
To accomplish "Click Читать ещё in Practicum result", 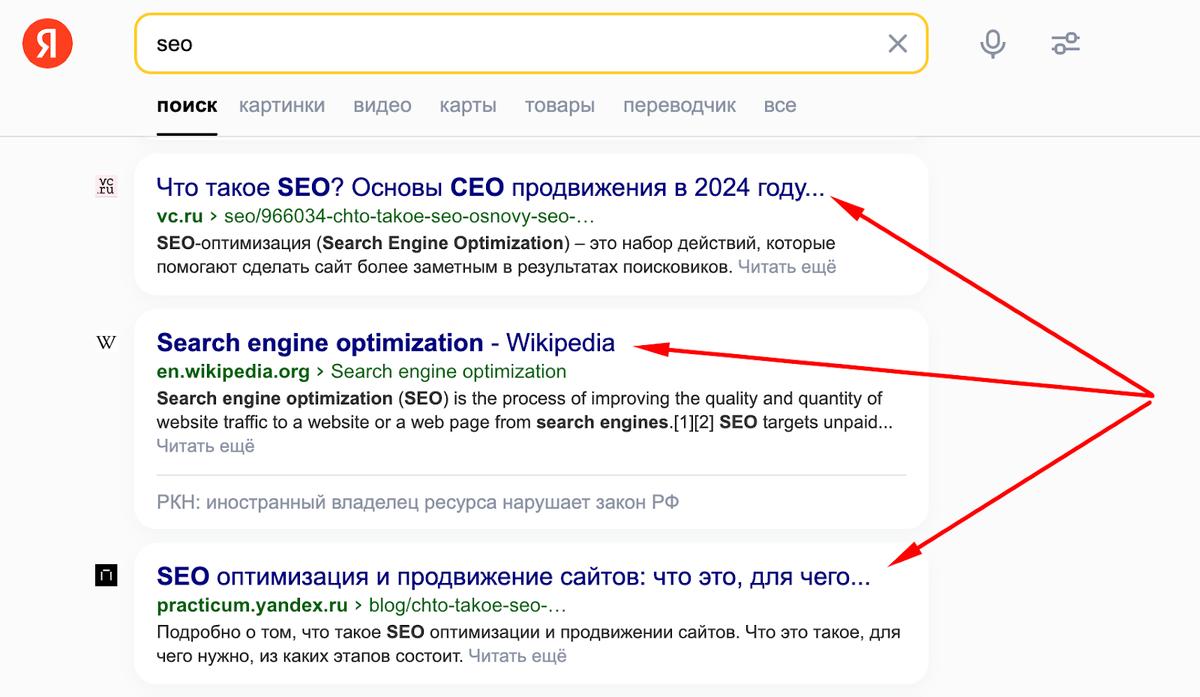I will (x=517, y=656).
